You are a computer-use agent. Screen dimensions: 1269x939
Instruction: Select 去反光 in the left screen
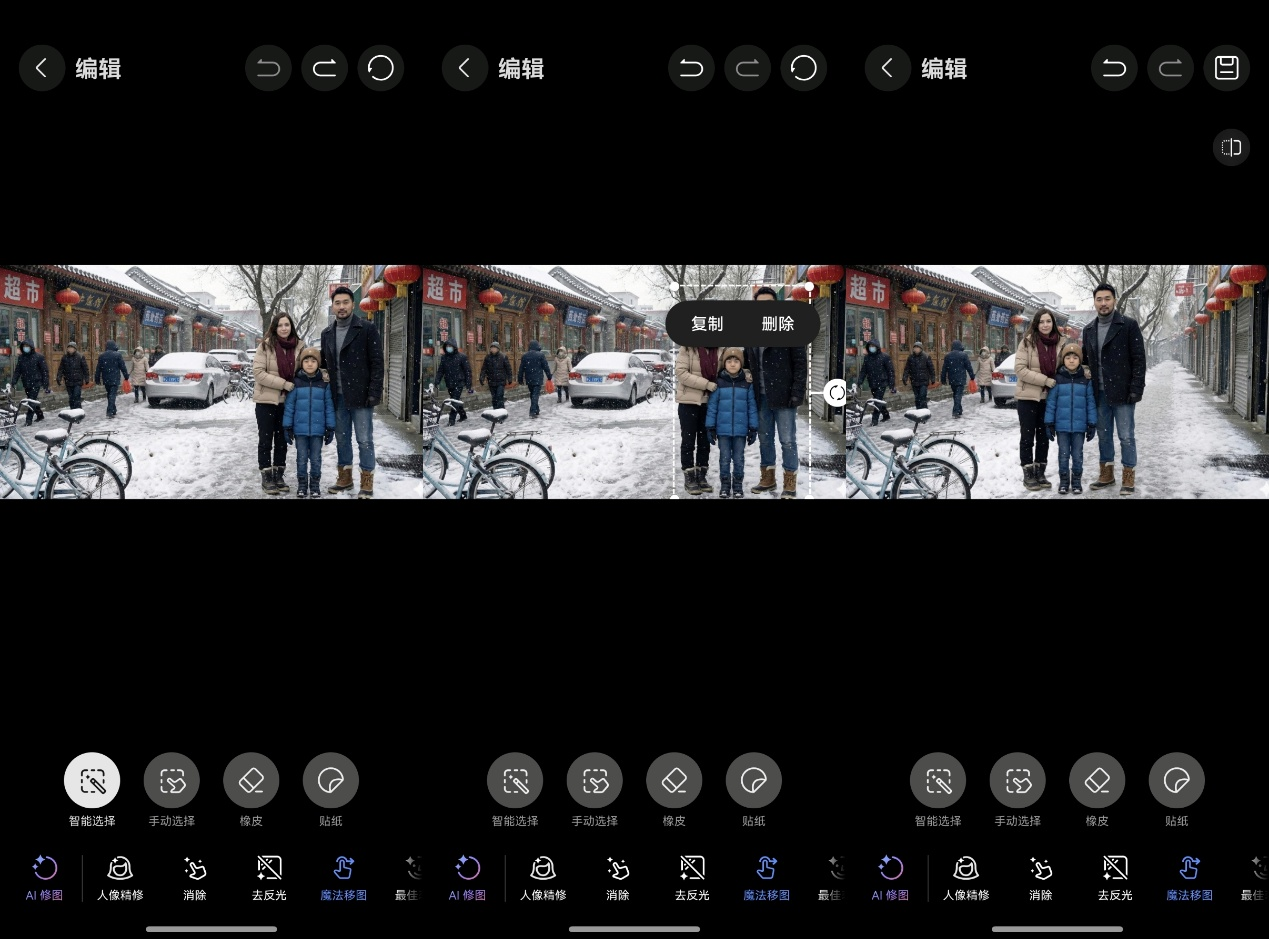(269, 877)
